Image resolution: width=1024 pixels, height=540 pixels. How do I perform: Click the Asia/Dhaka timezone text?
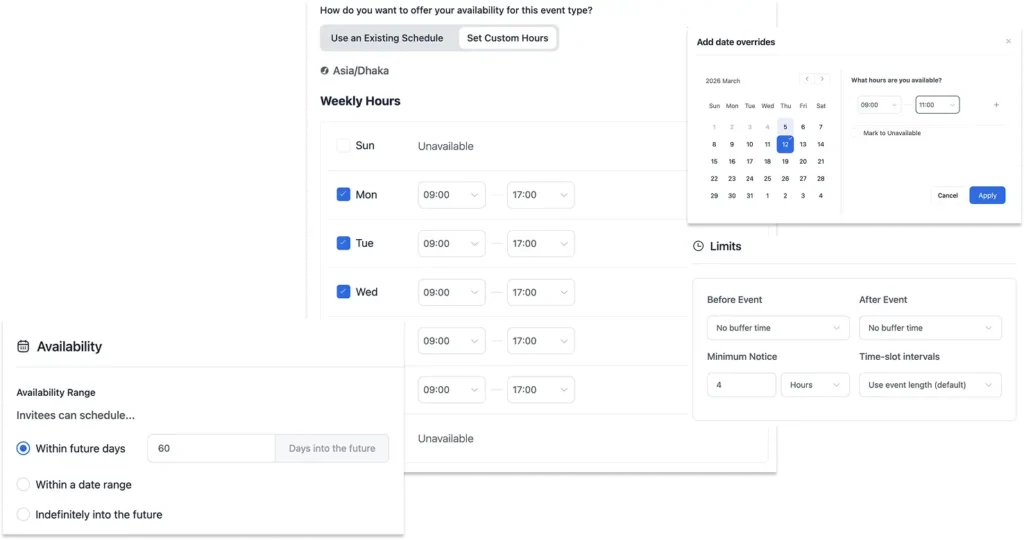tap(360, 71)
